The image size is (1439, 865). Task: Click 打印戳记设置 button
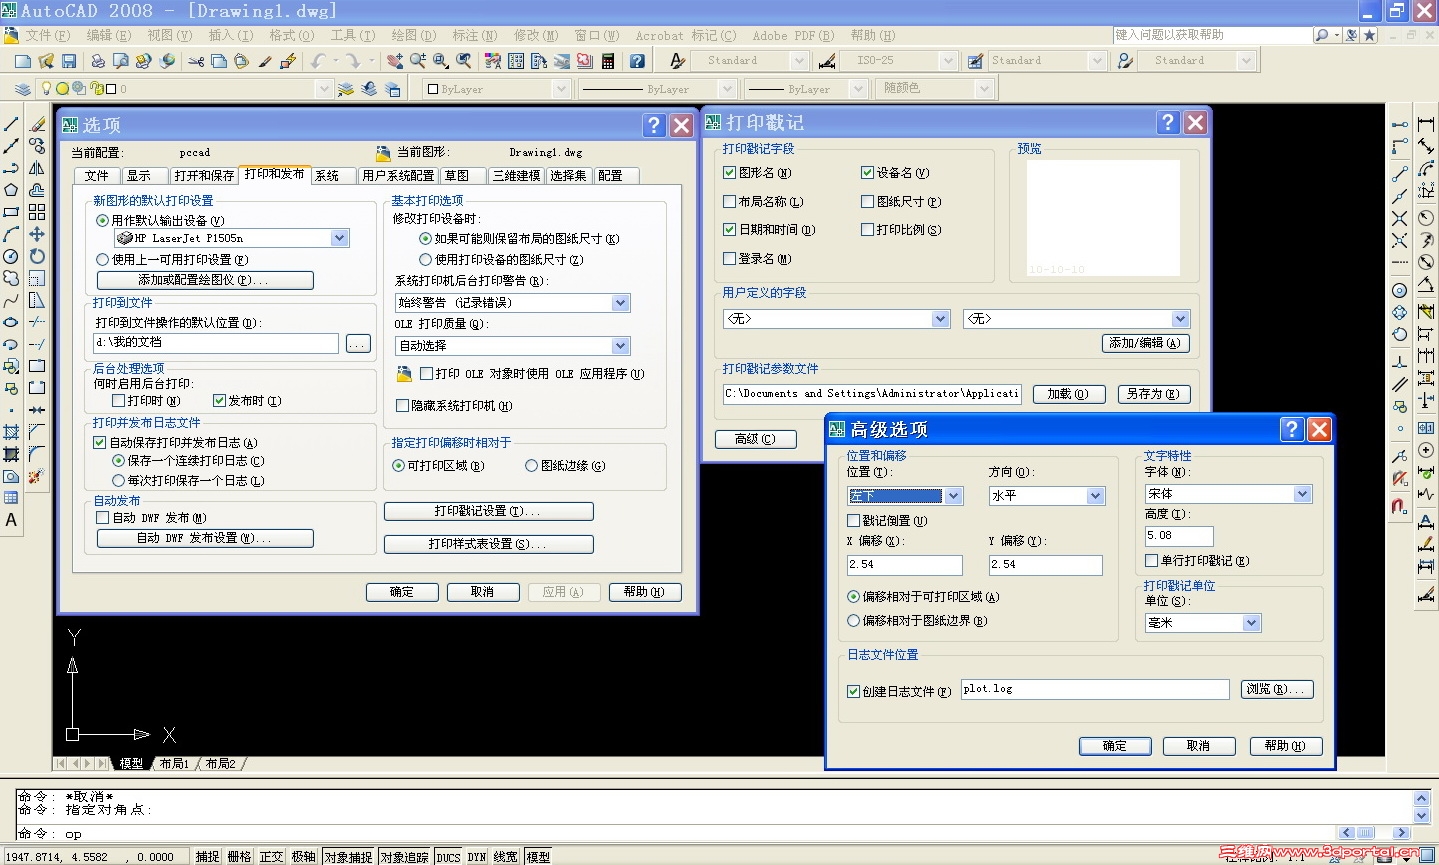[x=489, y=511]
